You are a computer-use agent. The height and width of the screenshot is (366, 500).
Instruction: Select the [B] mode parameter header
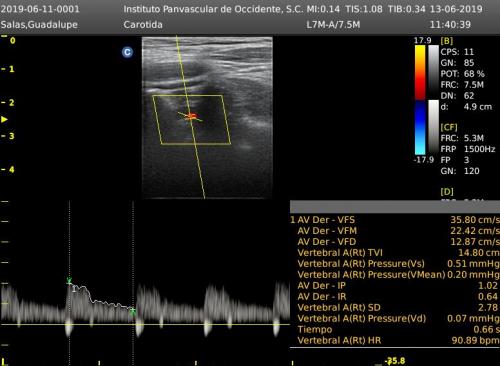pyautogui.click(x=447, y=41)
